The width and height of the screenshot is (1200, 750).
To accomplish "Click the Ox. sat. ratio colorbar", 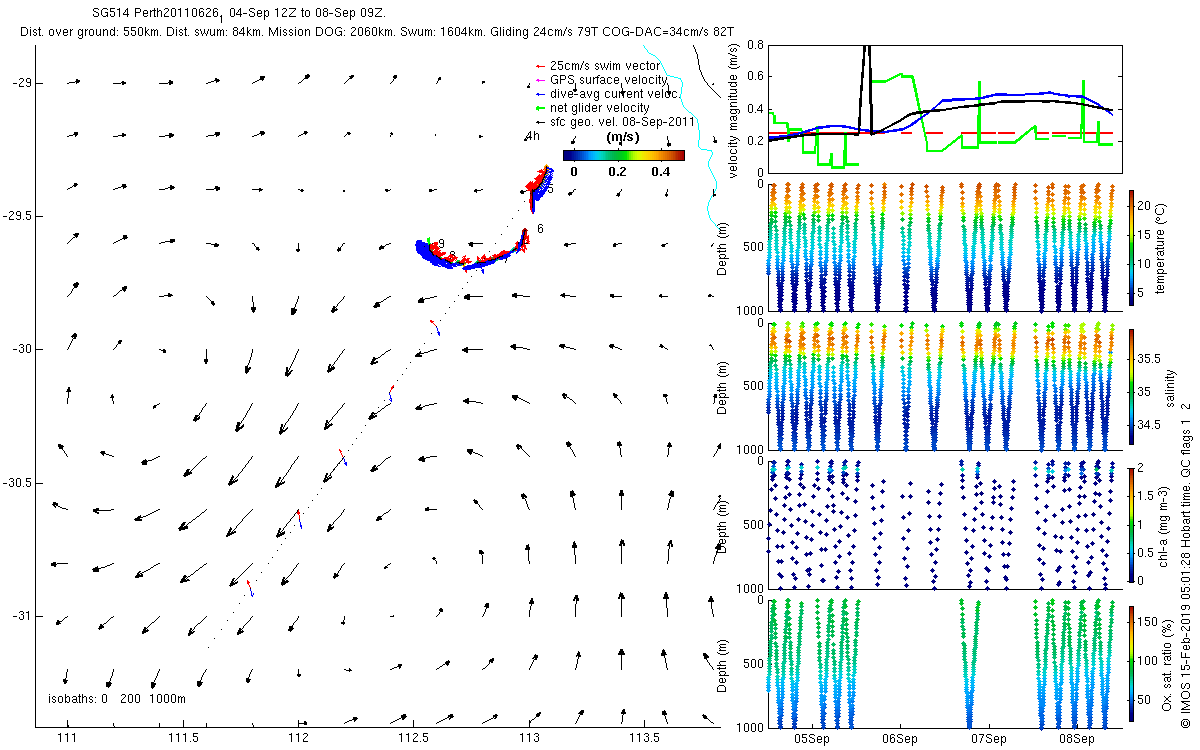I will click(1132, 665).
